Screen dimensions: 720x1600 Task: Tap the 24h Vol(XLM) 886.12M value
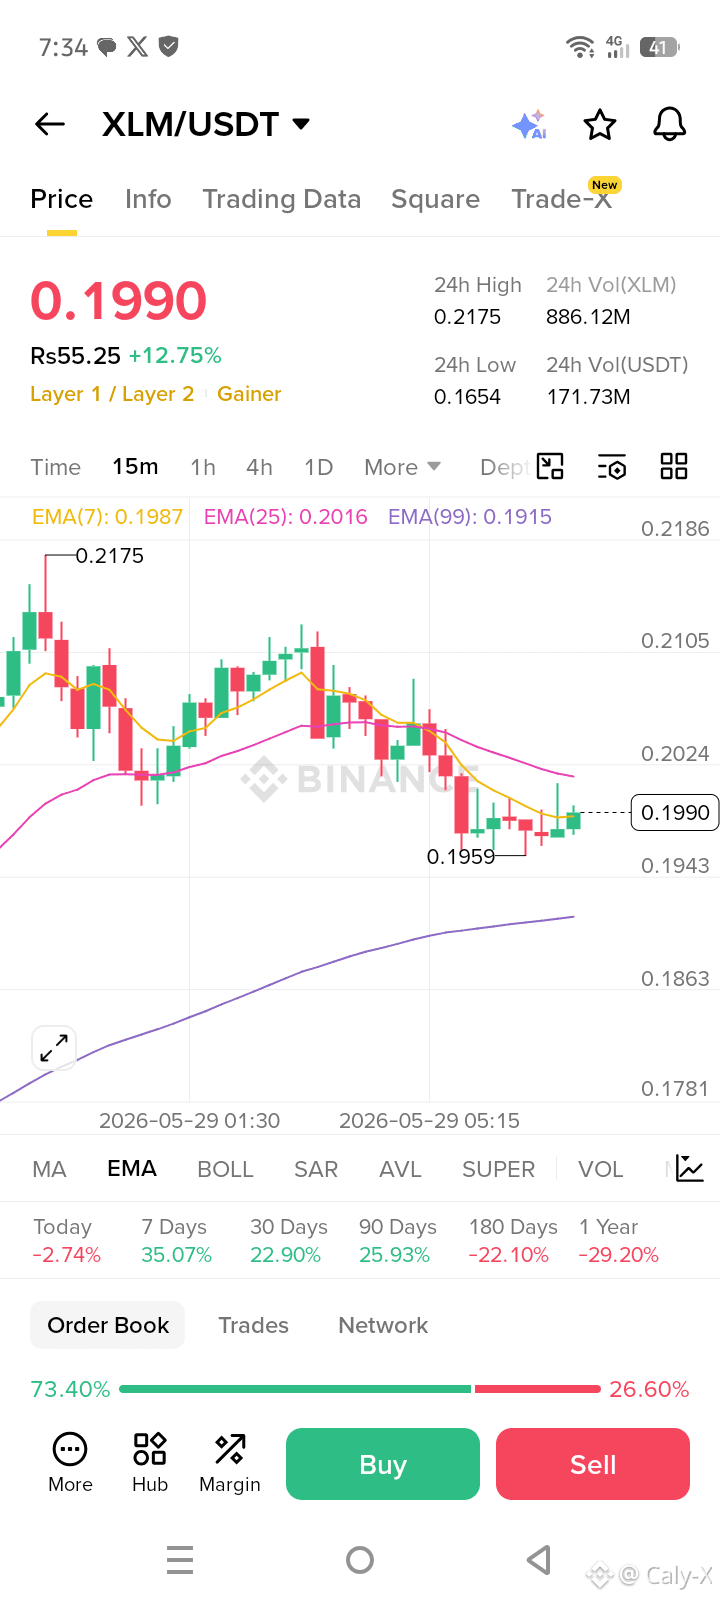[x=588, y=317]
